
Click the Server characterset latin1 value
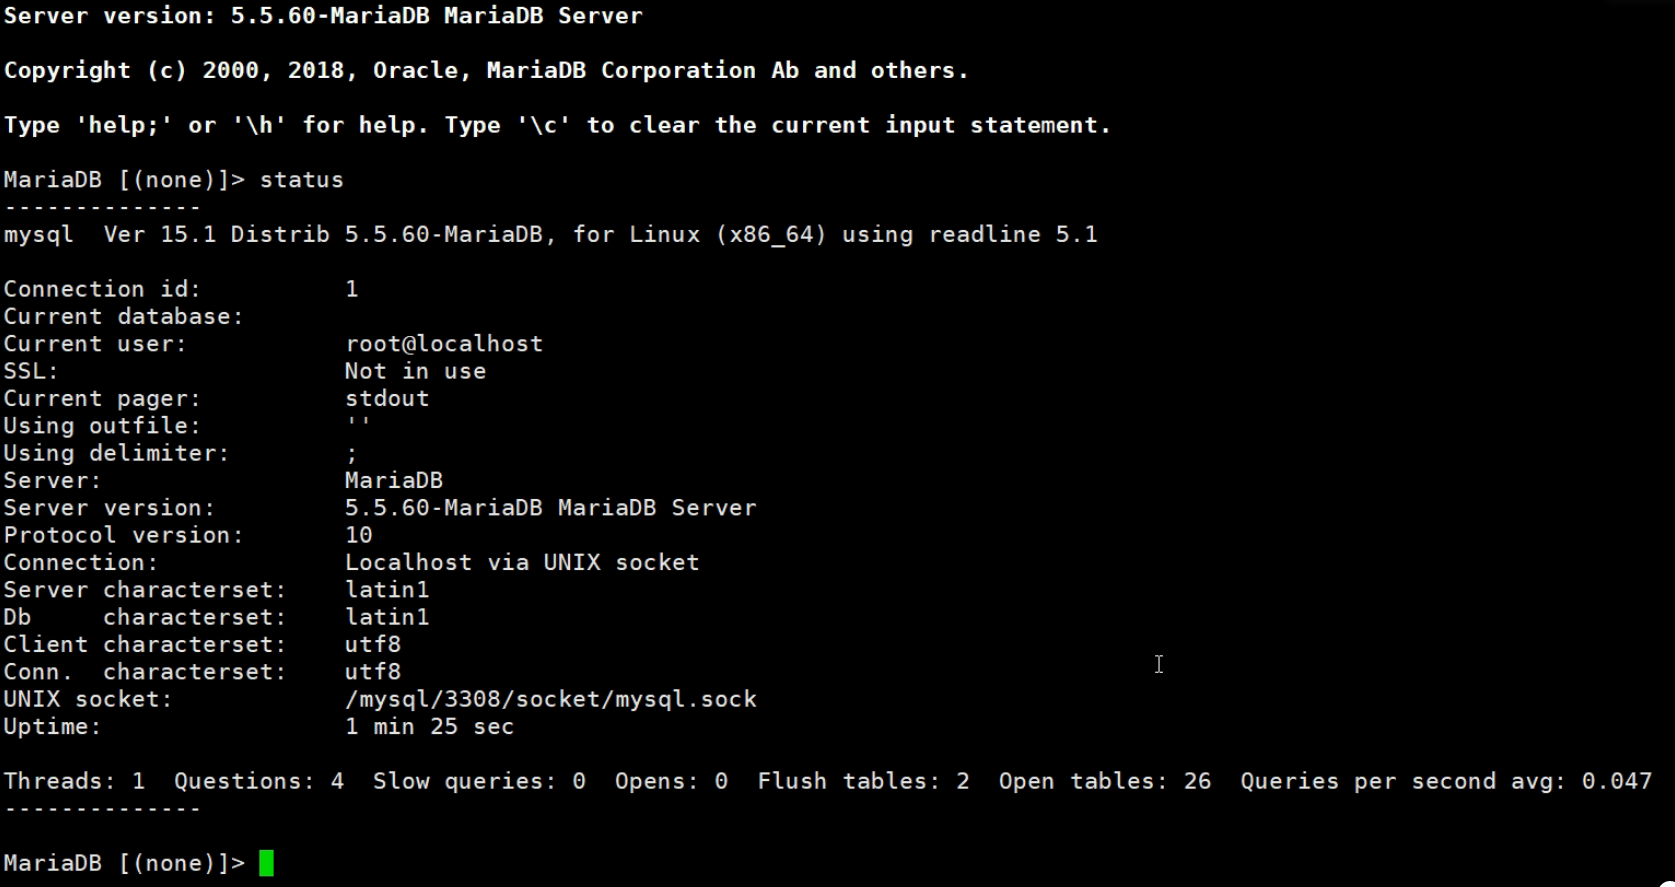click(x=386, y=590)
